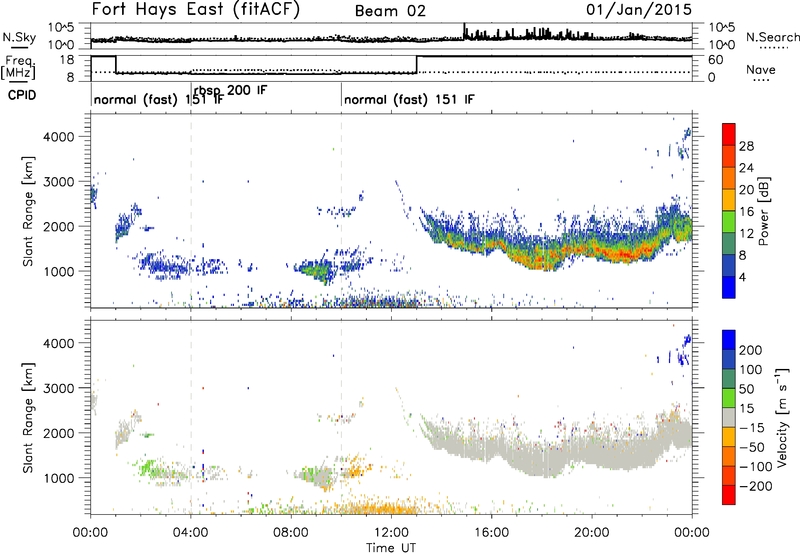The image size is (800, 554).
Task: Click the "4000" tick of the power panel
Action: tap(58, 137)
